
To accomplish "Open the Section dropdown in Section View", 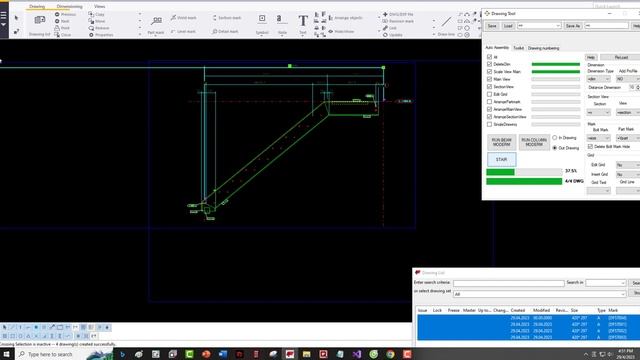I will click(598, 112).
